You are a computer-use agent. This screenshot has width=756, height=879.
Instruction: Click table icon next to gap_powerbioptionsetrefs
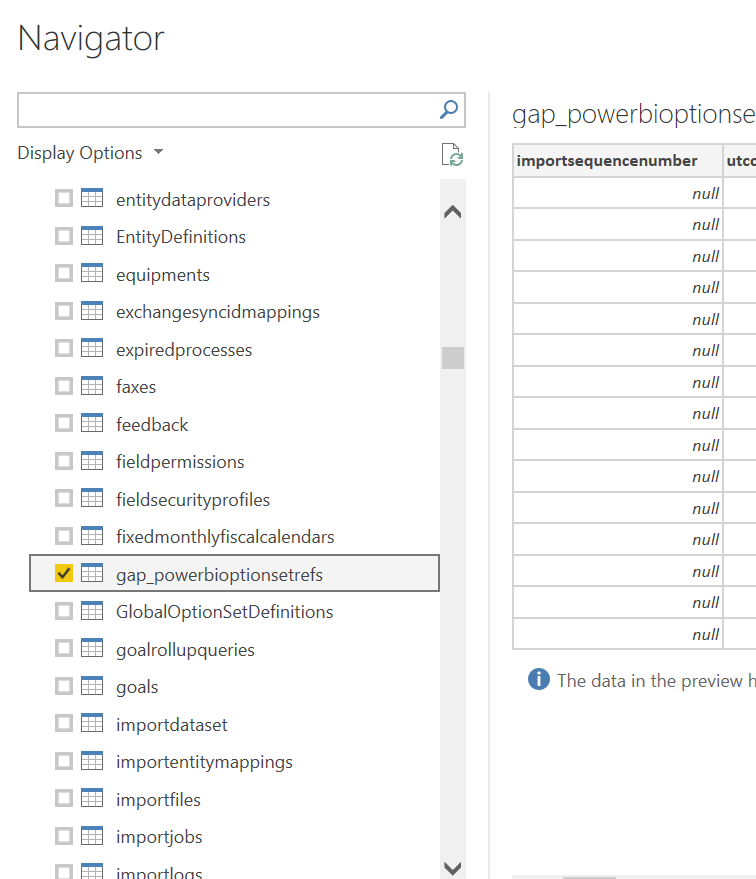pyautogui.click(x=92, y=573)
